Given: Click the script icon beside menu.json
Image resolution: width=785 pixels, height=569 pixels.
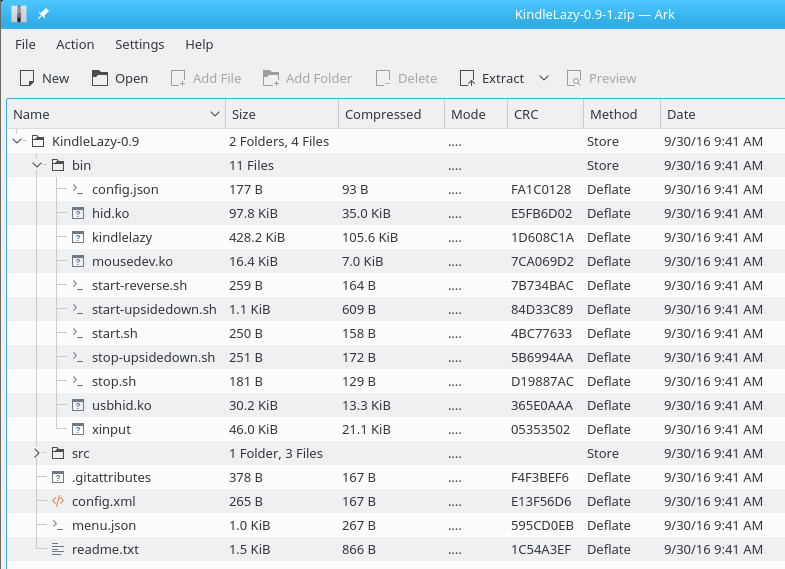Looking at the screenshot, I should click(x=58, y=525).
